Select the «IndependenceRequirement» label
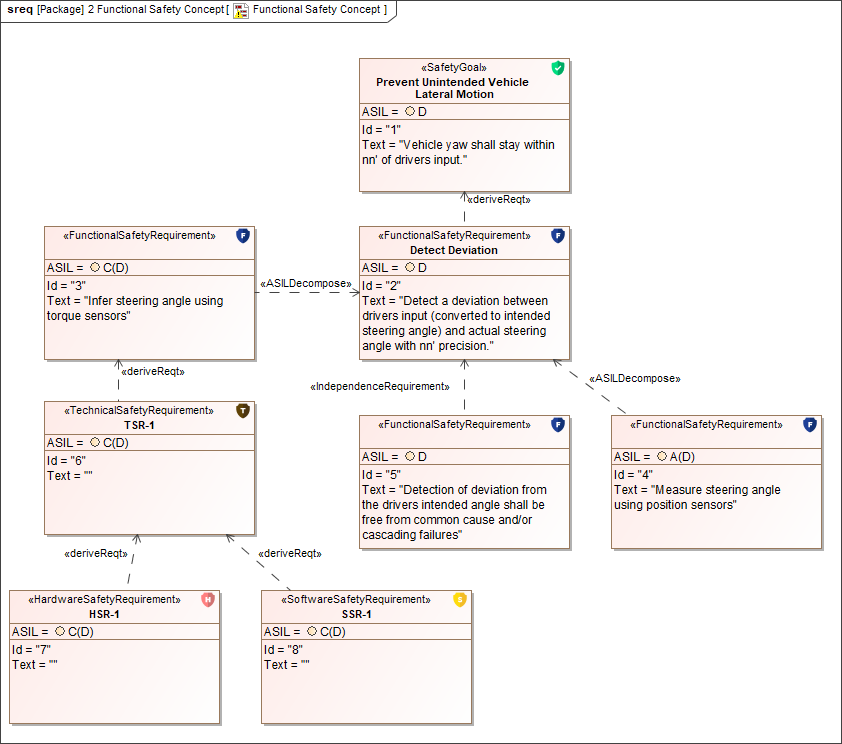 pyautogui.click(x=380, y=386)
